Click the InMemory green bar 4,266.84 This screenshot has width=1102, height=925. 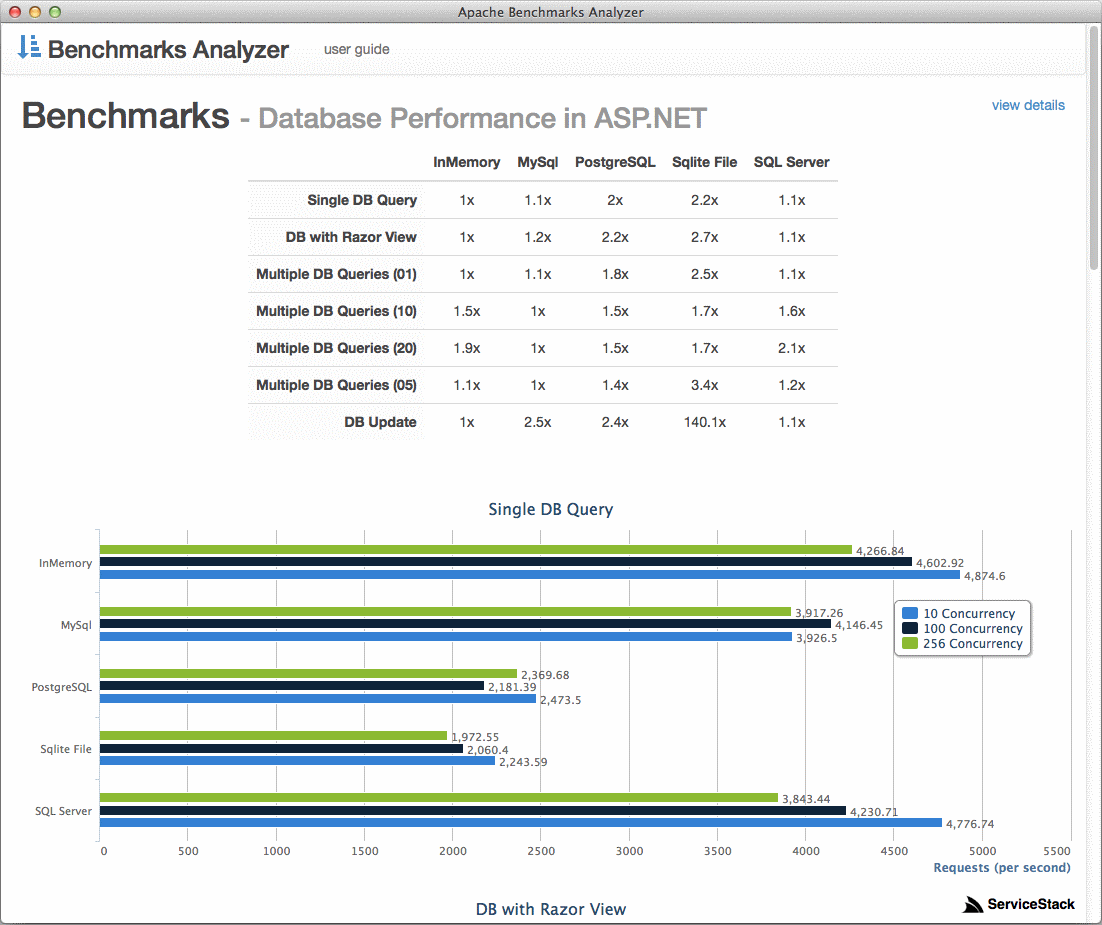(x=476, y=550)
